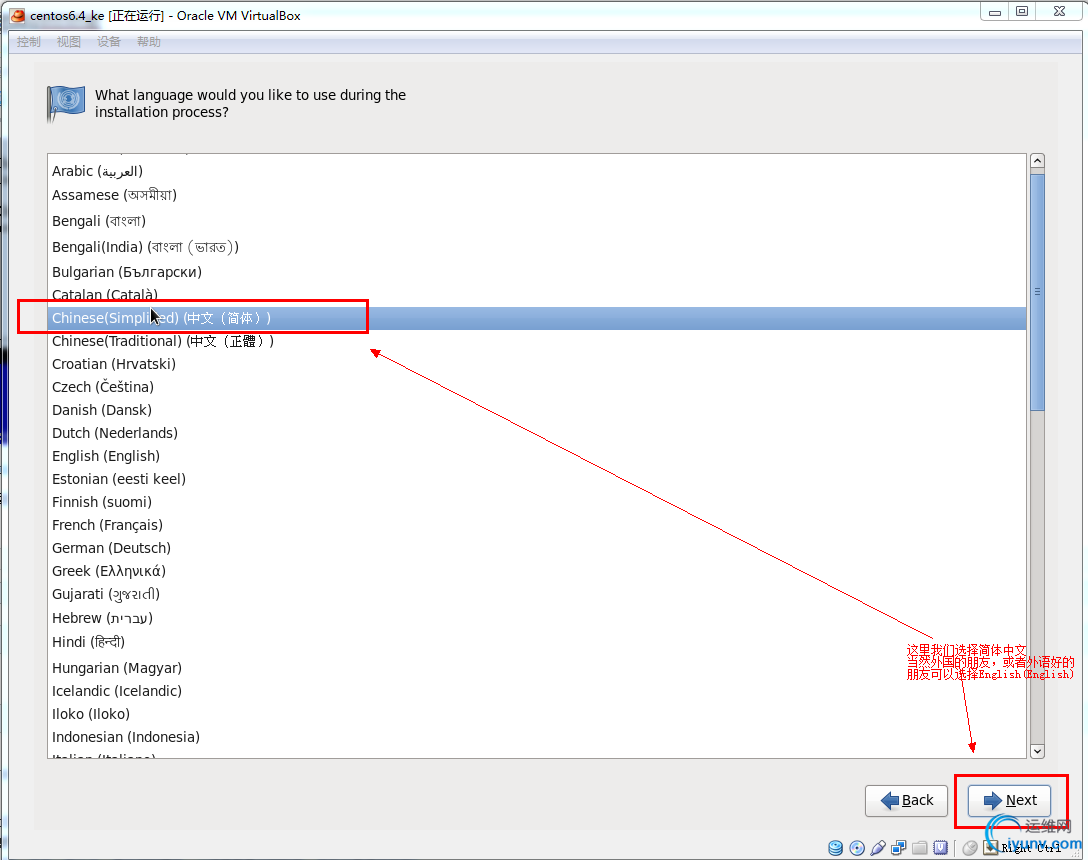
Task: Click the scrollbar up arrow
Action: (1037, 161)
